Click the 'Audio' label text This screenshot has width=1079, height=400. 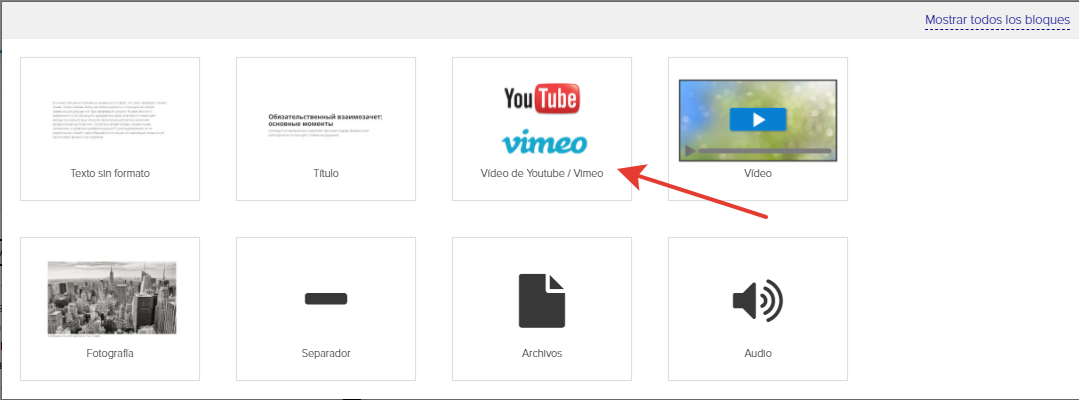758,353
